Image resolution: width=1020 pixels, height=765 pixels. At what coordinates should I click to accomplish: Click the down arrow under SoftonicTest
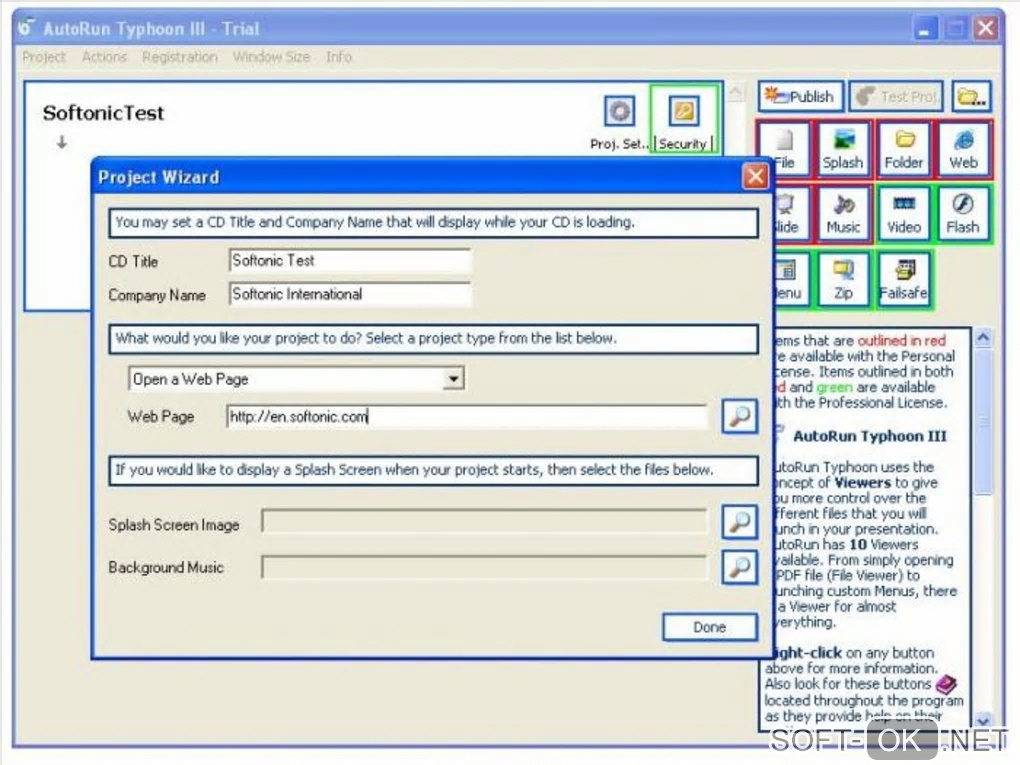point(62,142)
